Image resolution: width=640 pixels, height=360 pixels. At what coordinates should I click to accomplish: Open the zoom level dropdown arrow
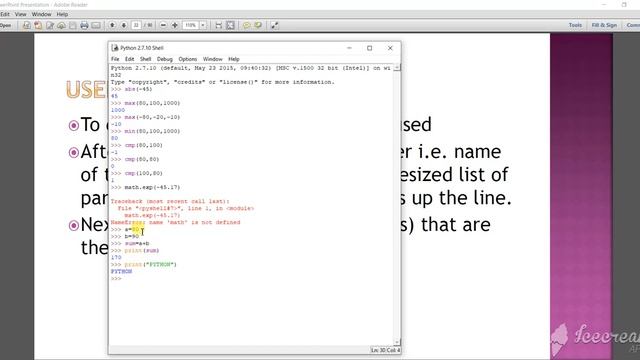[203, 25]
